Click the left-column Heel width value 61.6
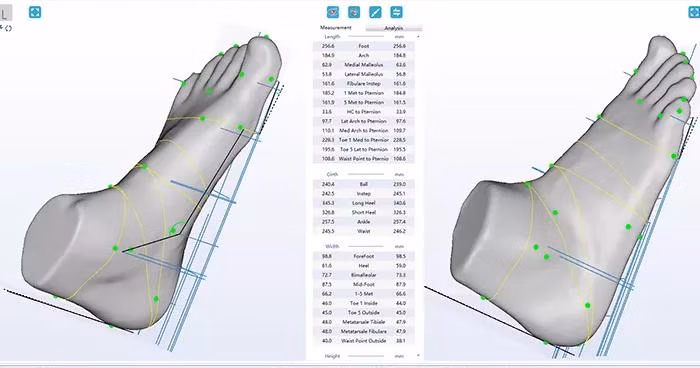700x368 pixels. 327,266
